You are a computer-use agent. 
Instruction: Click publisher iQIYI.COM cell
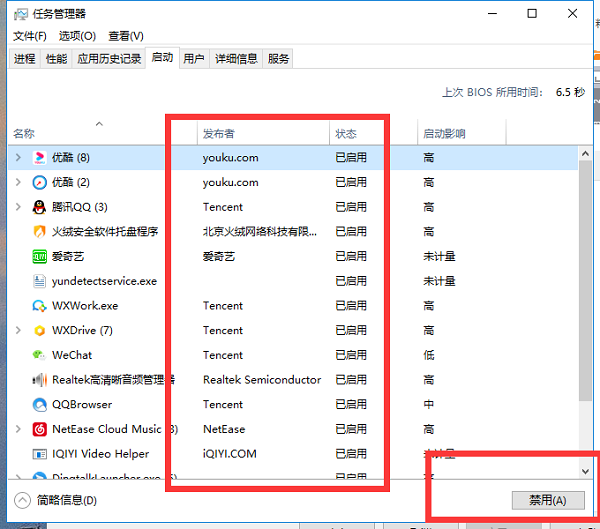230,454
